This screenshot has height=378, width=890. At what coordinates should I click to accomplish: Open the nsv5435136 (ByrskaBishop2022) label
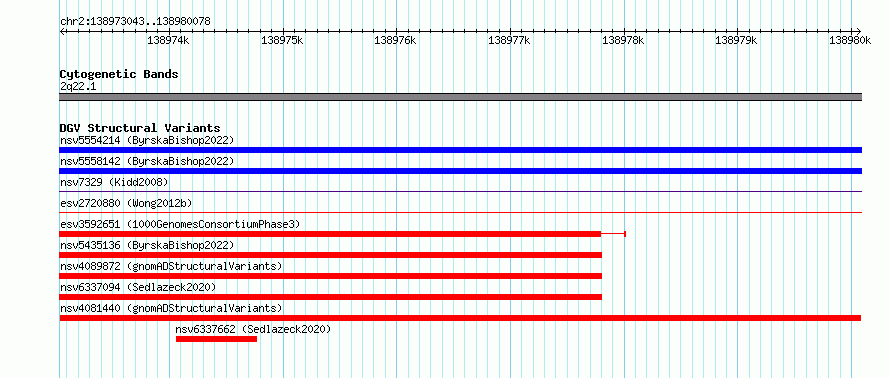pos(147,245)
